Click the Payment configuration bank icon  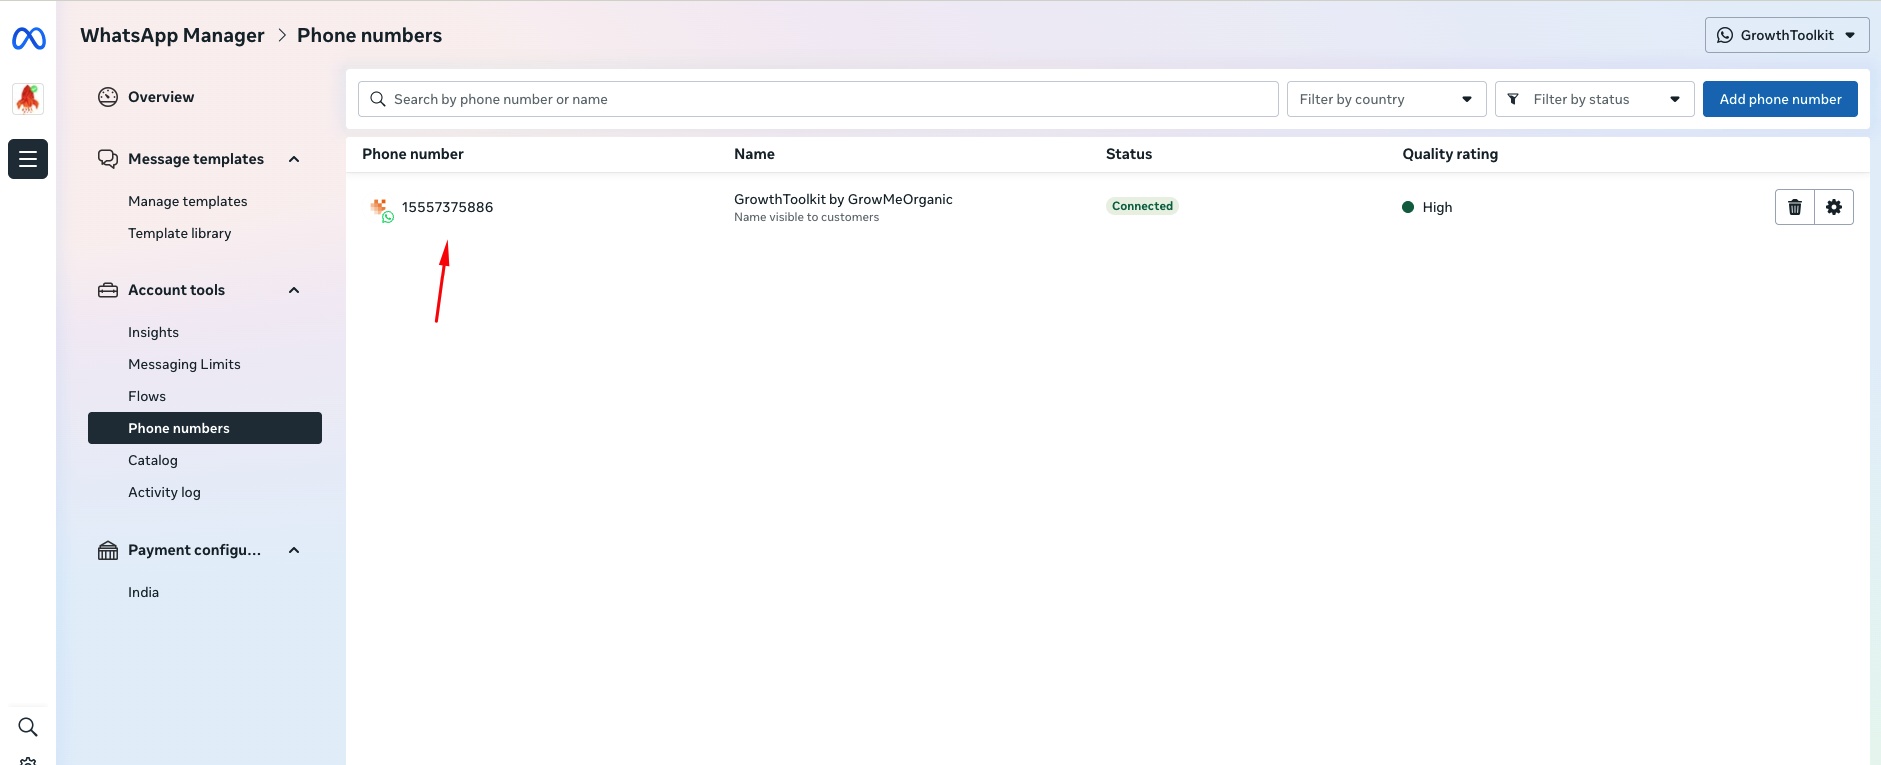[x=108, y=550]
